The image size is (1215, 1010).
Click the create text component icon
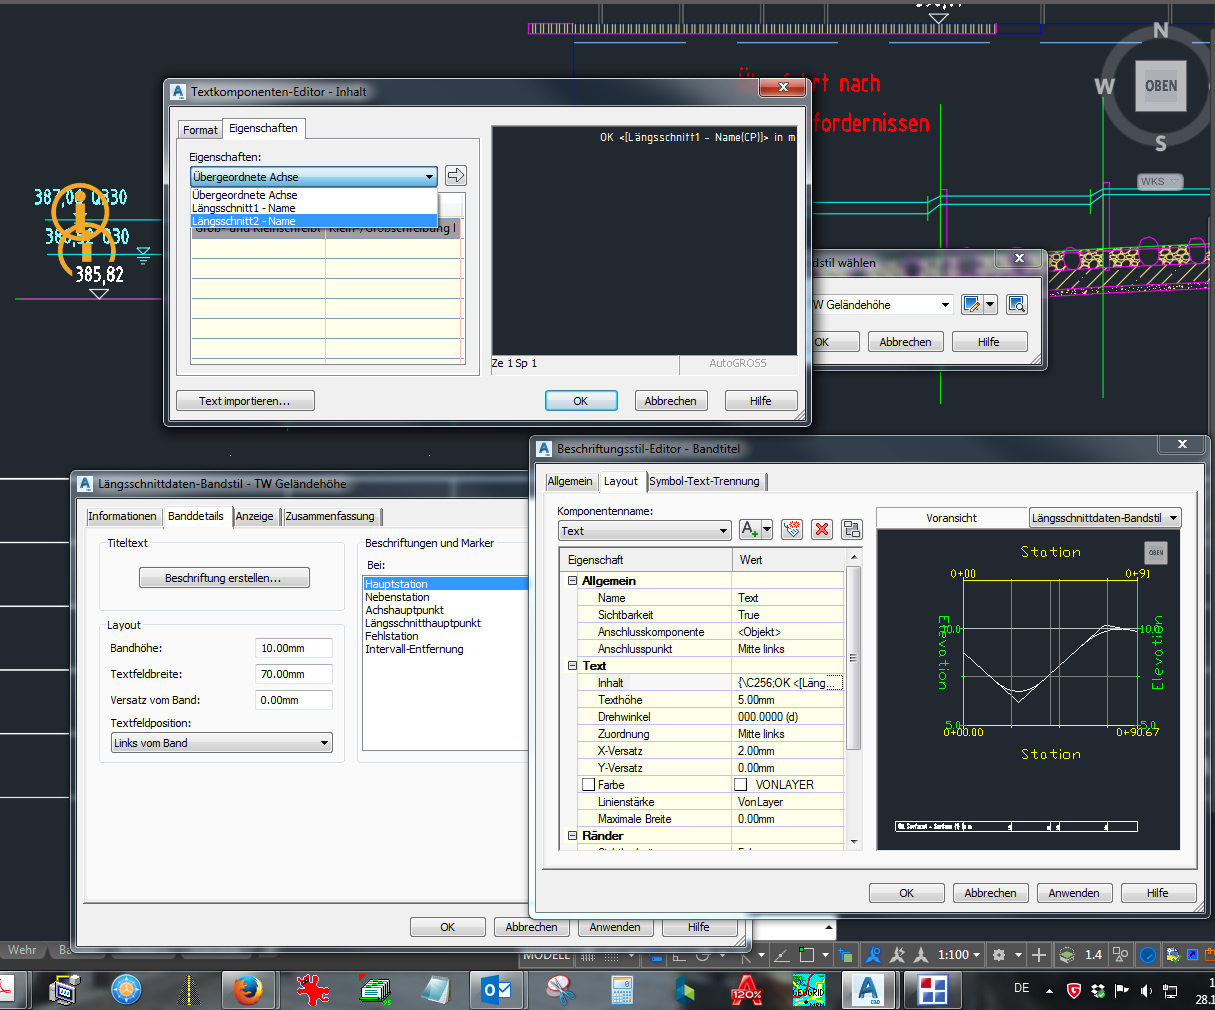749,530
